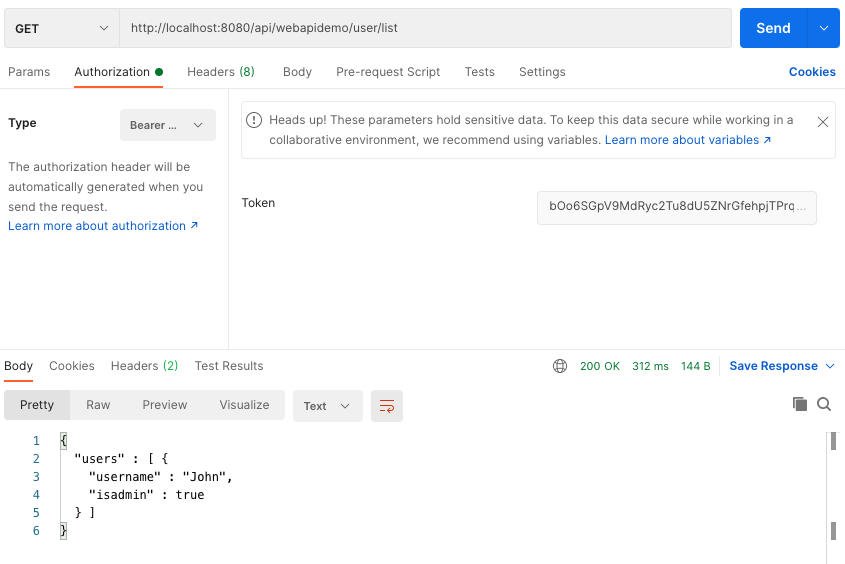Select the Raw response view
Image resolution: width=845 pixels, height=564 pixels.
(x=98, y=405)
